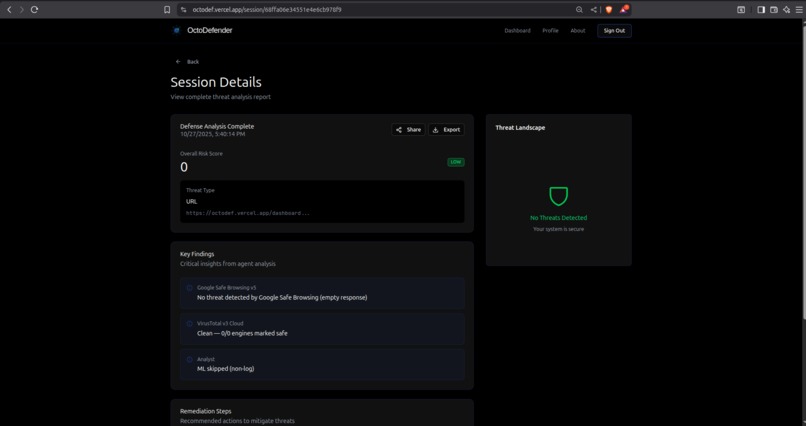Share the analysis report
This screenshot has width=806, height=426.
[x=408, y=130]
